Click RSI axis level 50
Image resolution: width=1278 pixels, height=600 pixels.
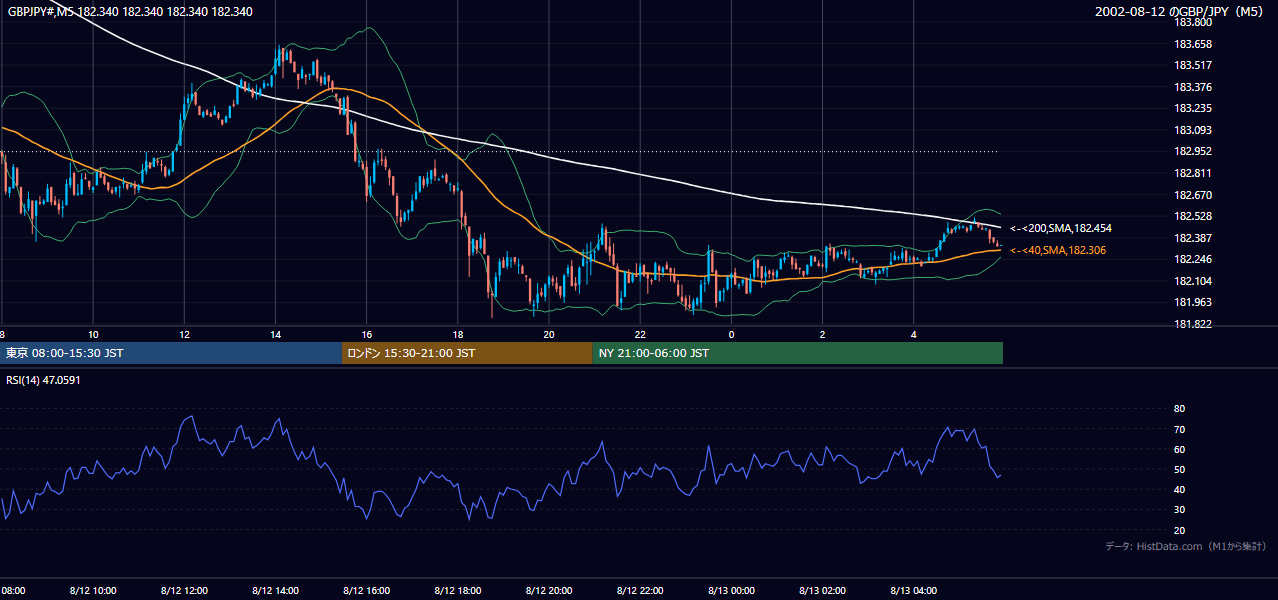click(x=1179, y=469)
